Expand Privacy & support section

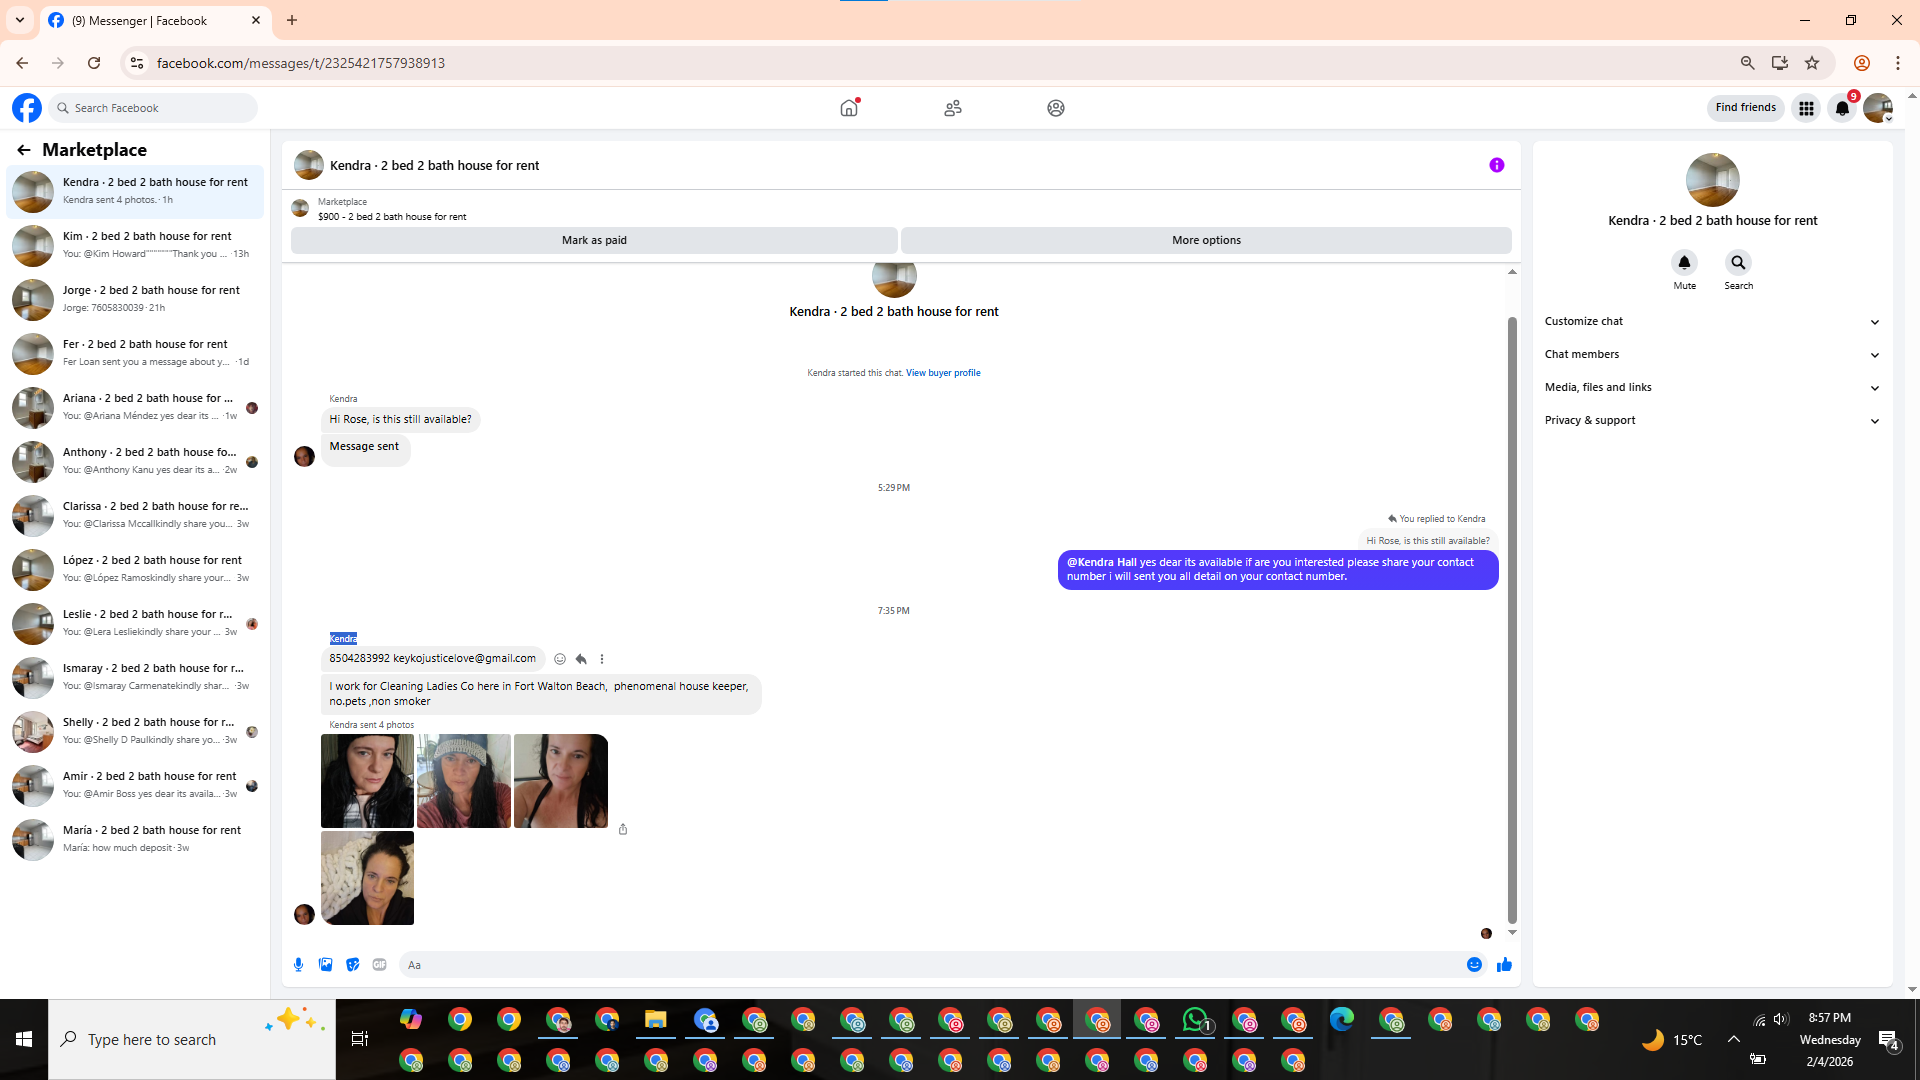[1712, 420]
